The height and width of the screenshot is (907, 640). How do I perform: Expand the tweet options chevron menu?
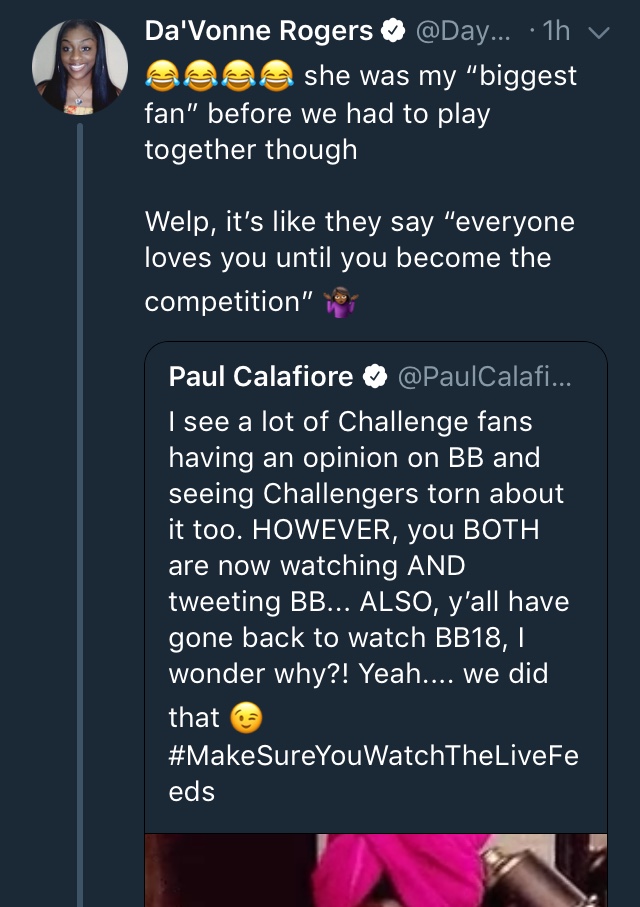click(599, 33)
